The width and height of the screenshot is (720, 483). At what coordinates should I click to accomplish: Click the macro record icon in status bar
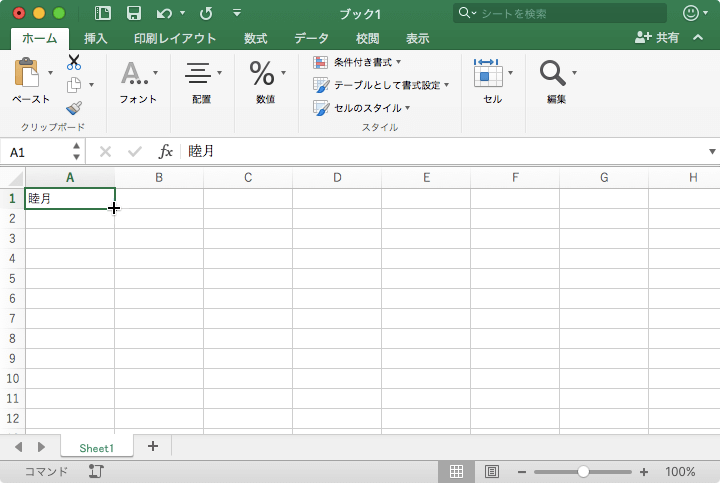click(96, 472)
